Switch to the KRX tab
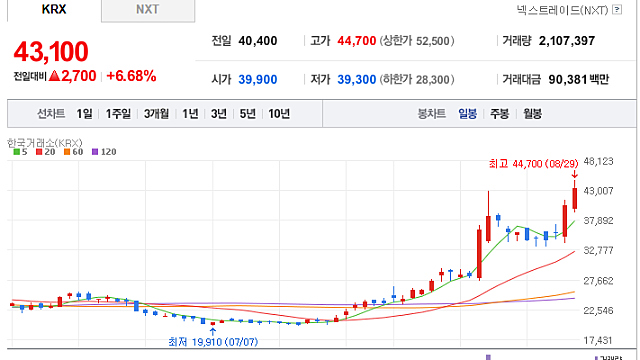 pos(54,10)
